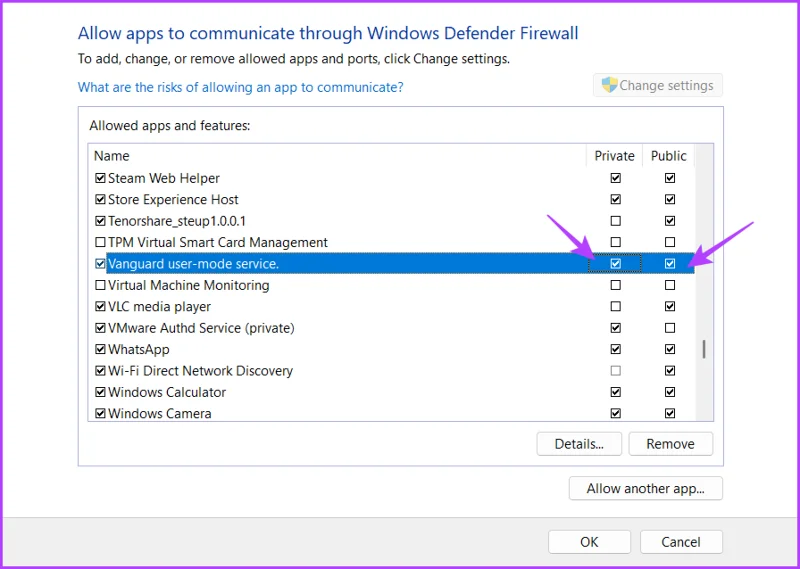Toggle Private checkbox for Steam Web Helper
This screenshot has height=569, width=800.
pyautogui.click(x=616, y=178)
